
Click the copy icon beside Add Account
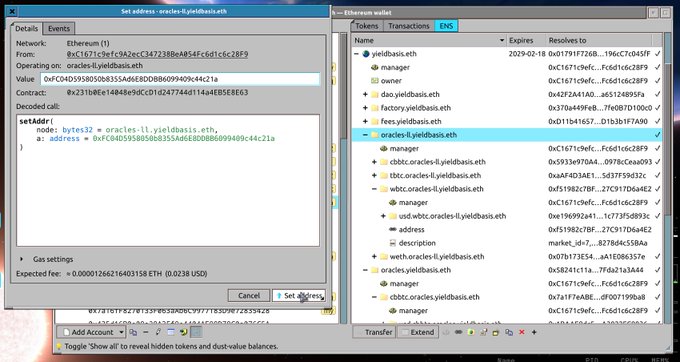click(x=133, y=332)
